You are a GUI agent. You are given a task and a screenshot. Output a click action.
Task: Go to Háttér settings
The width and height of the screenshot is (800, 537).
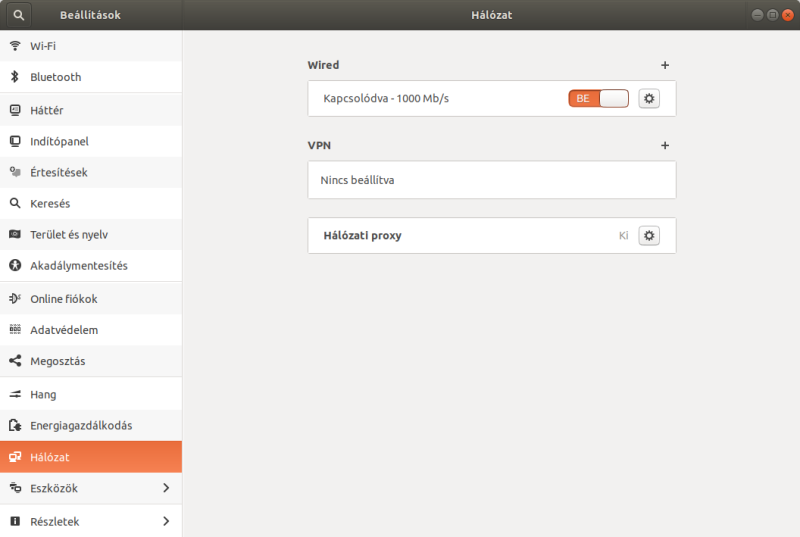tap(91, 110)
